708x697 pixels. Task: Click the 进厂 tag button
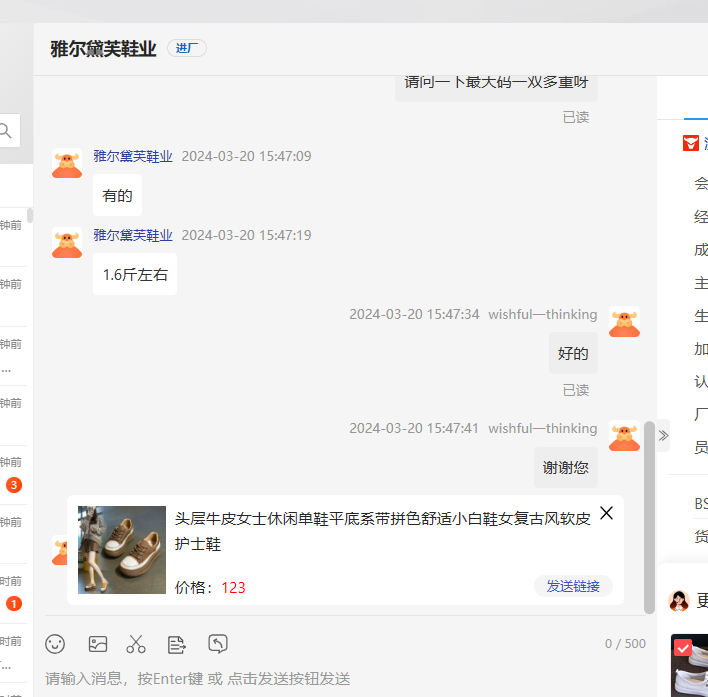(187, 48)
